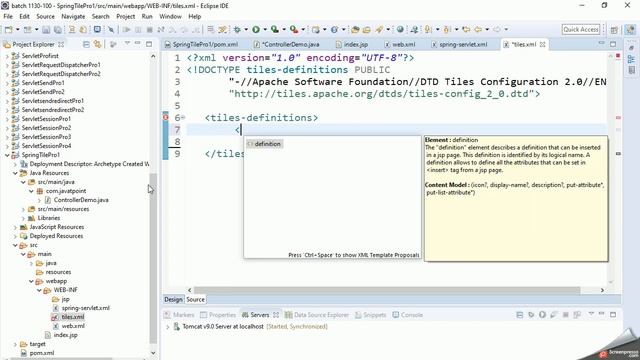This screenshot has height=360, width=640.
Task: Click the Debug bug icon
Action: [237, 29]
